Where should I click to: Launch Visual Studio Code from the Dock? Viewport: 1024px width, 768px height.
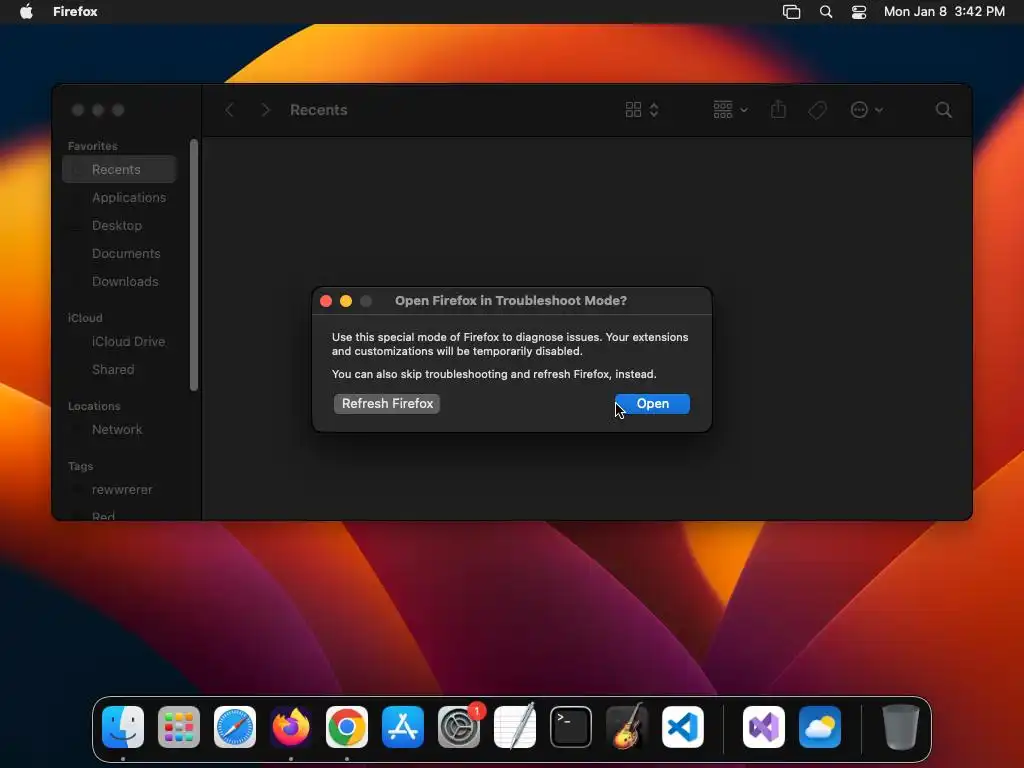683,727
